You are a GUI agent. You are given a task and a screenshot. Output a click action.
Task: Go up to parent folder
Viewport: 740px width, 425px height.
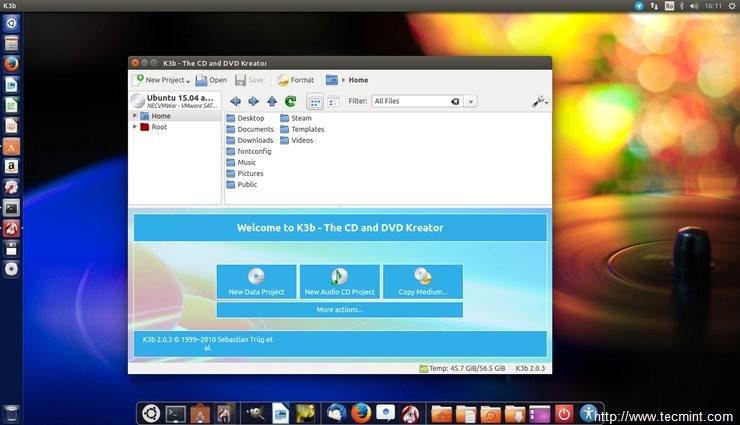coord(271,101)
